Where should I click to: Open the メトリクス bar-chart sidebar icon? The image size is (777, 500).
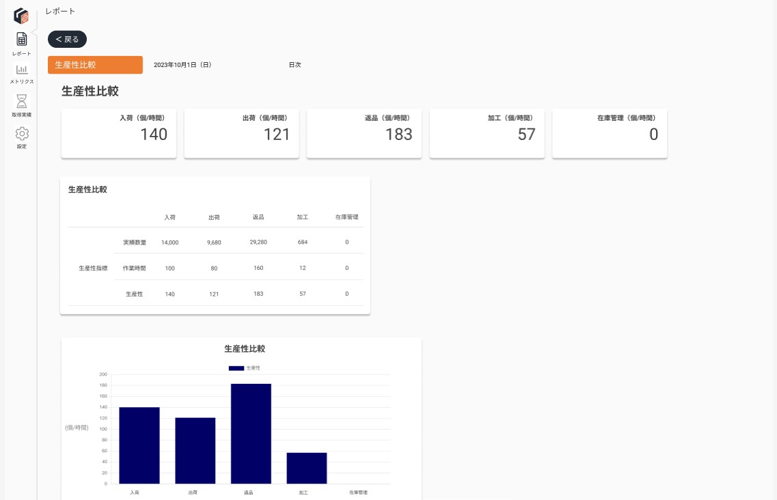[x=21, y=70]
